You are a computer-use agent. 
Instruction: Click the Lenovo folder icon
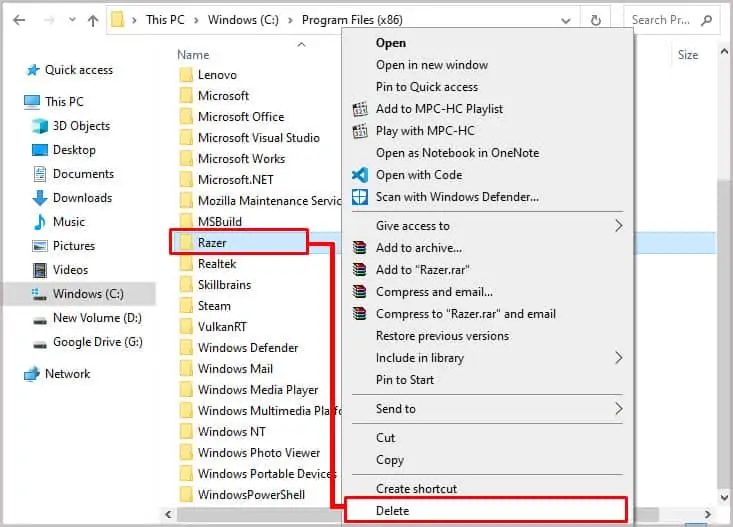click(186, 75)
